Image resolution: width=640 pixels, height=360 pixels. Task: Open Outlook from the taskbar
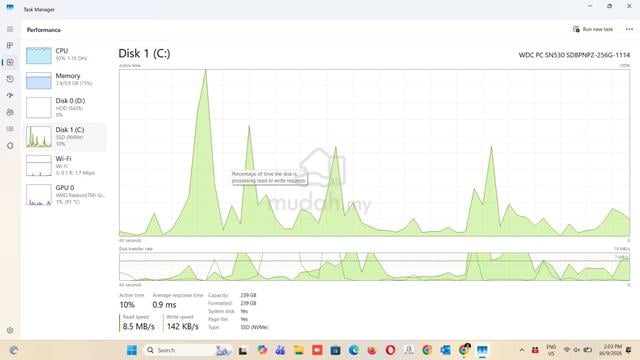click(445, 350)
